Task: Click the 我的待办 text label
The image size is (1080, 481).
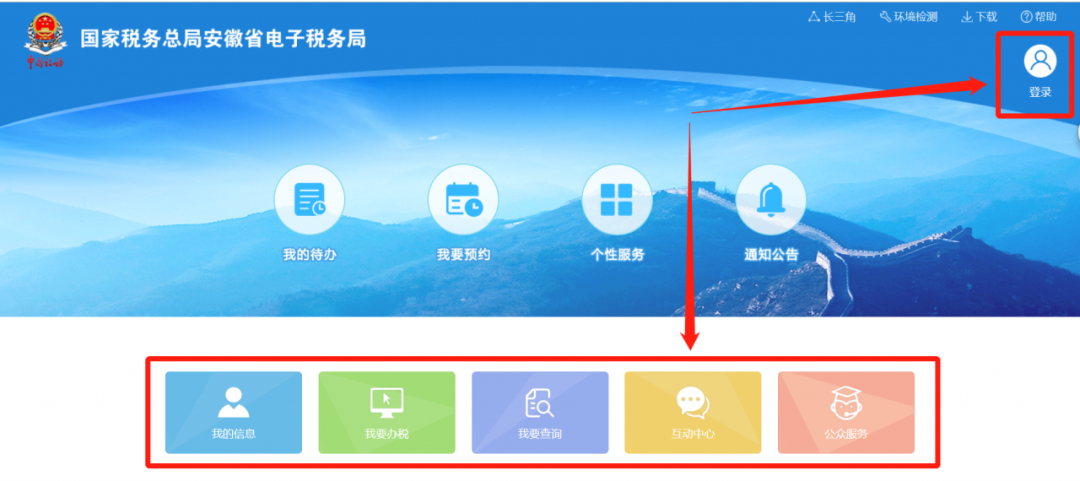Action: 310,254
